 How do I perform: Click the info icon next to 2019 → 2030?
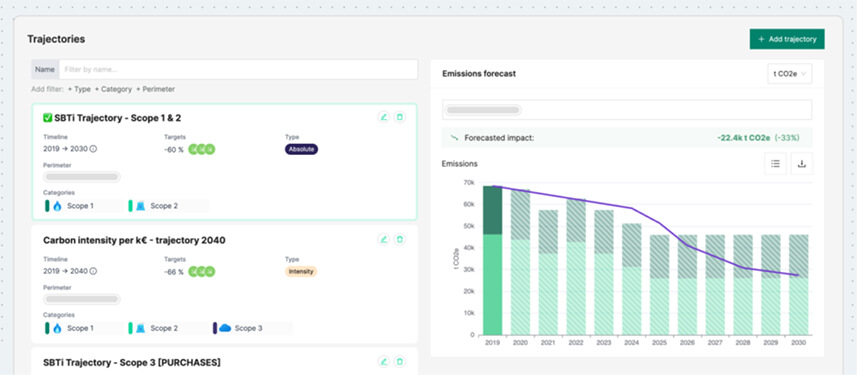(x=93, y=149)
